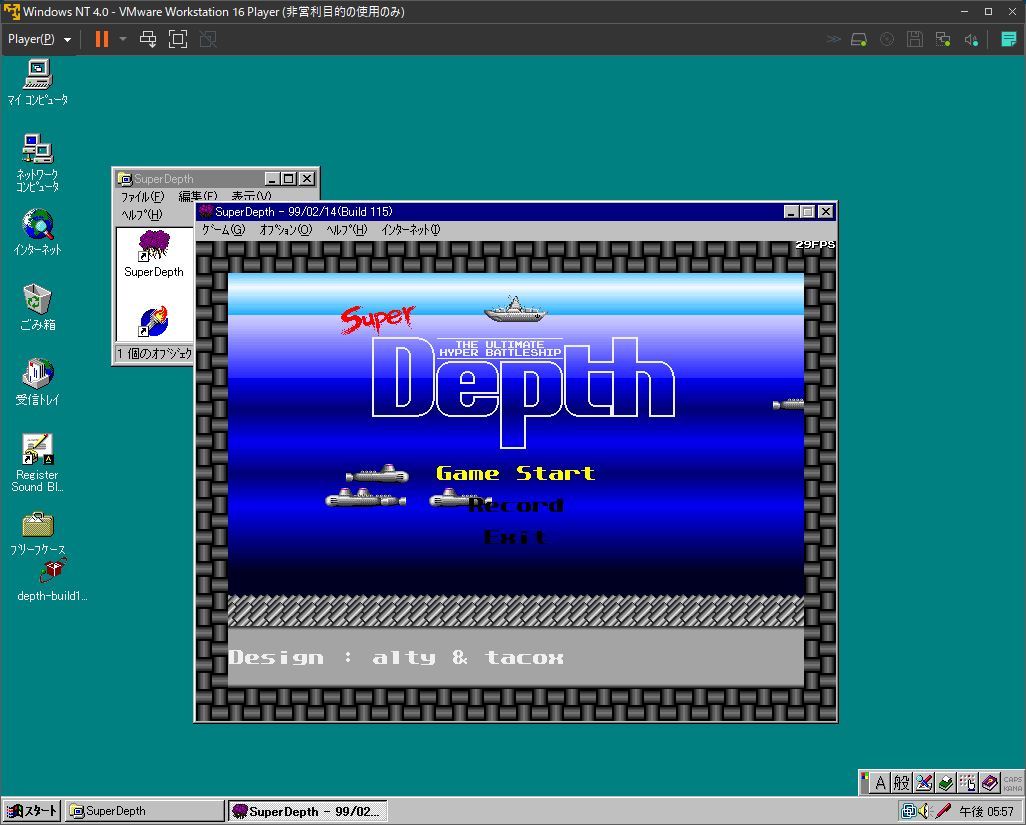Maximize the SuperDepth folder window
This screenshot has width=1026, height=825.
pos(289,178)
